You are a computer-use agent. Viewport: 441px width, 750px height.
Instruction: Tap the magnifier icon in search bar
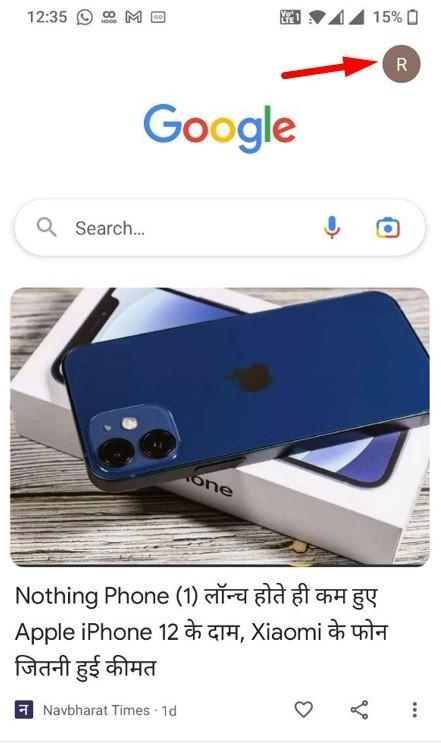click(46, 227)
